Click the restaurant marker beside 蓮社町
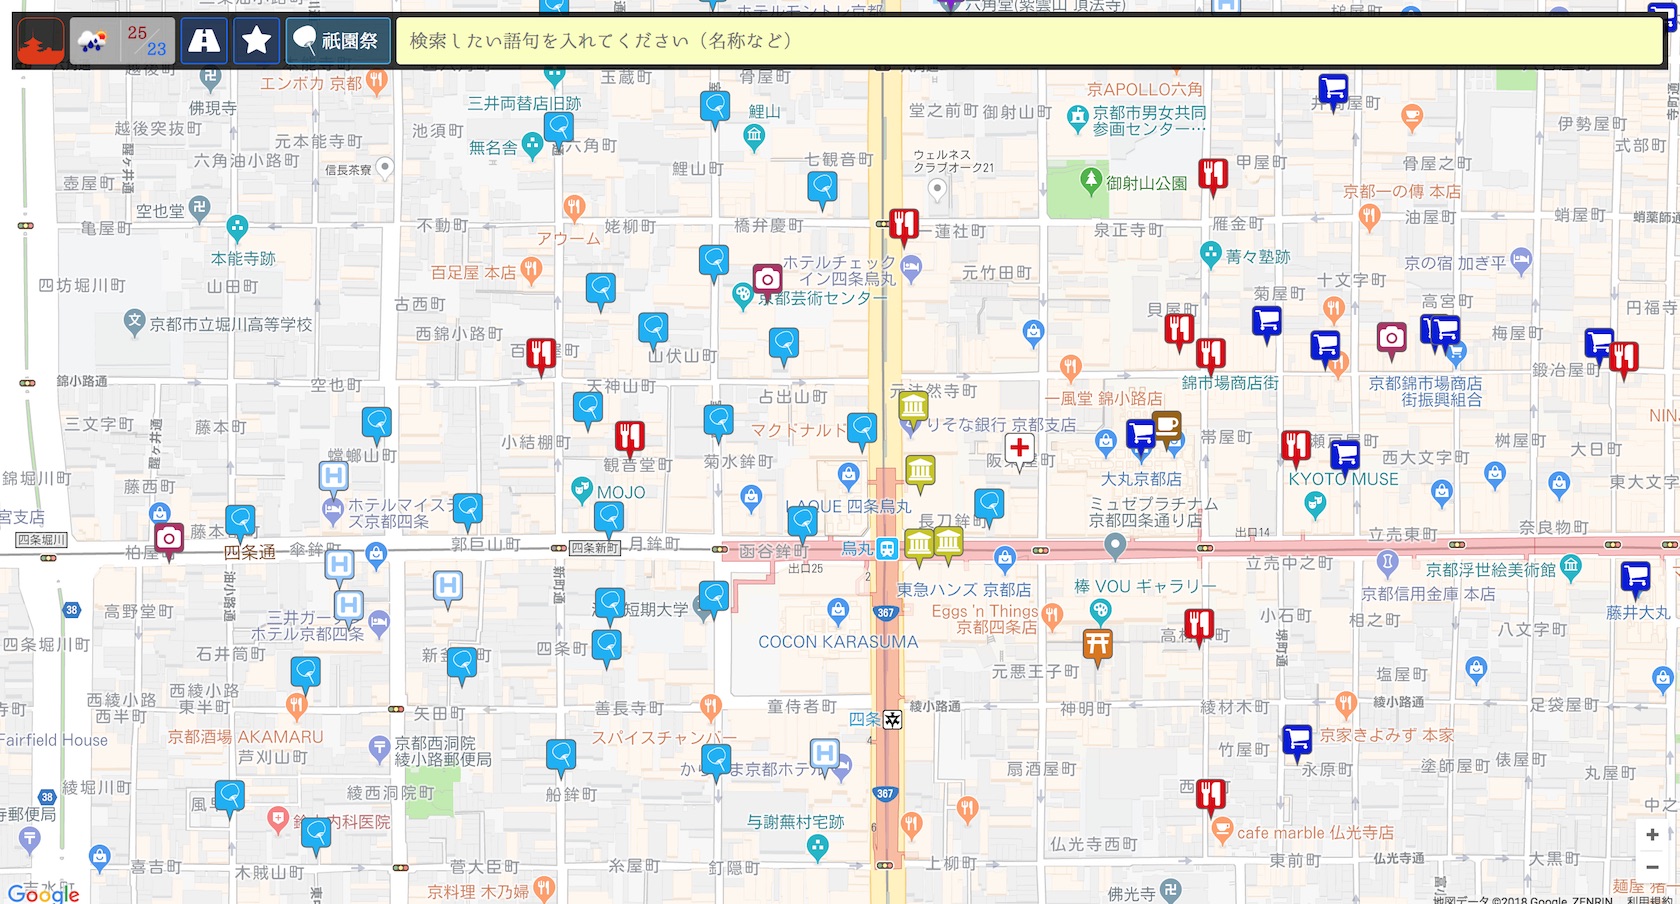 point(904,224)
